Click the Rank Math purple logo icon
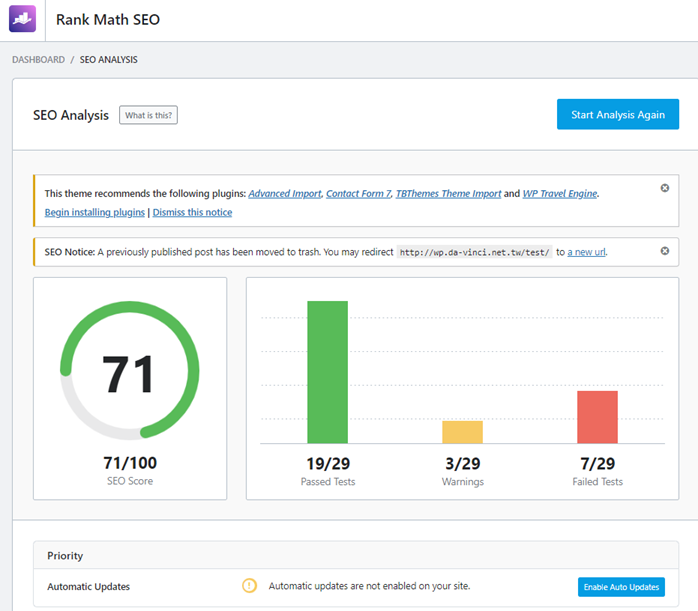Image resolution: width=698 pixels, height=611 pixels. coord(22,19)
